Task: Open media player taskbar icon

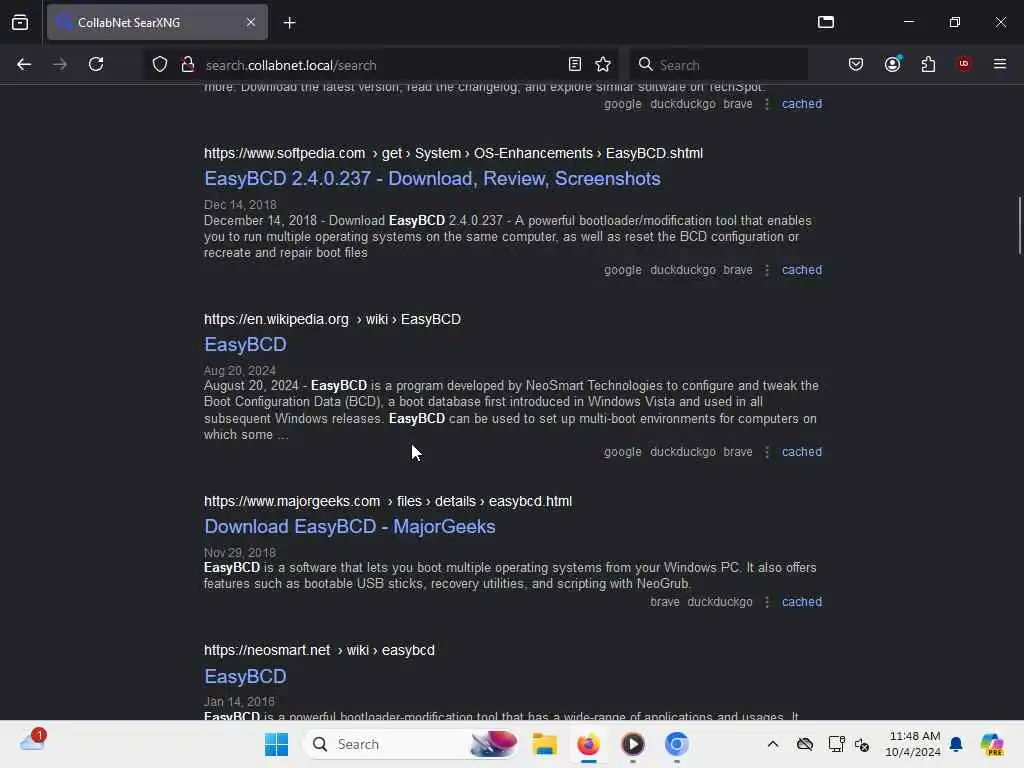Action: click(633, 744)
